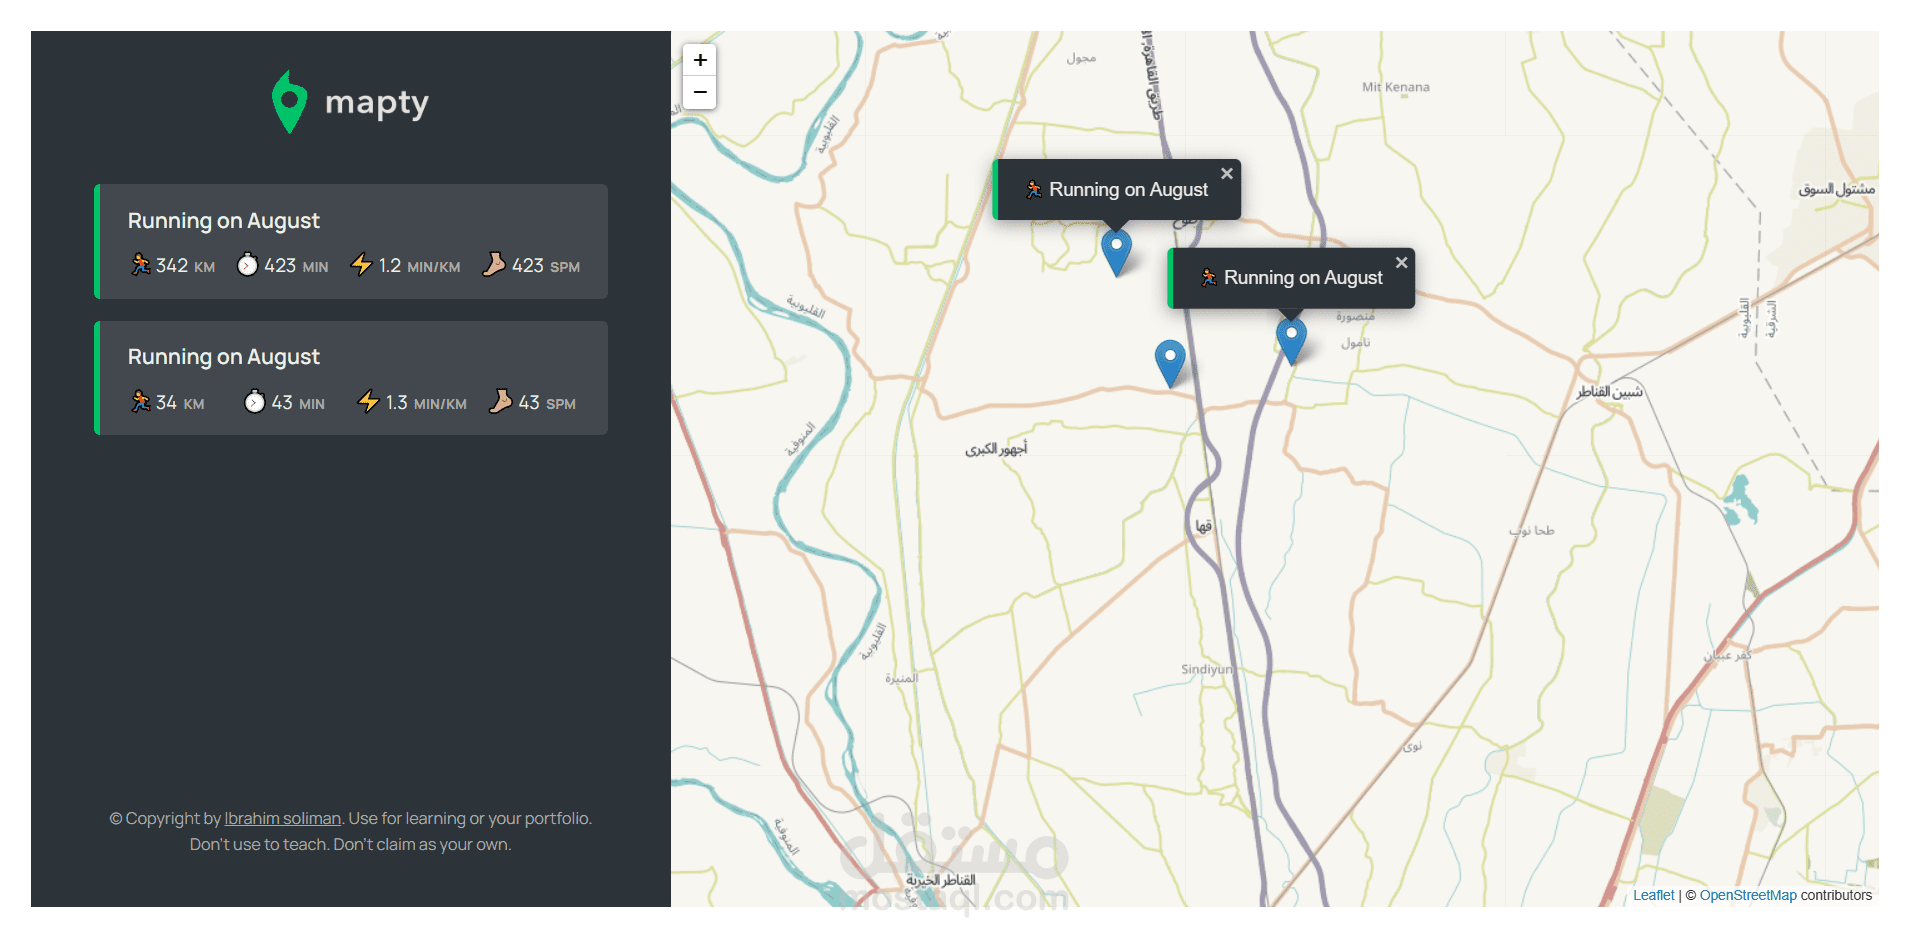
Task: Zoom out of the map
Action: click(x=700, y=92)
